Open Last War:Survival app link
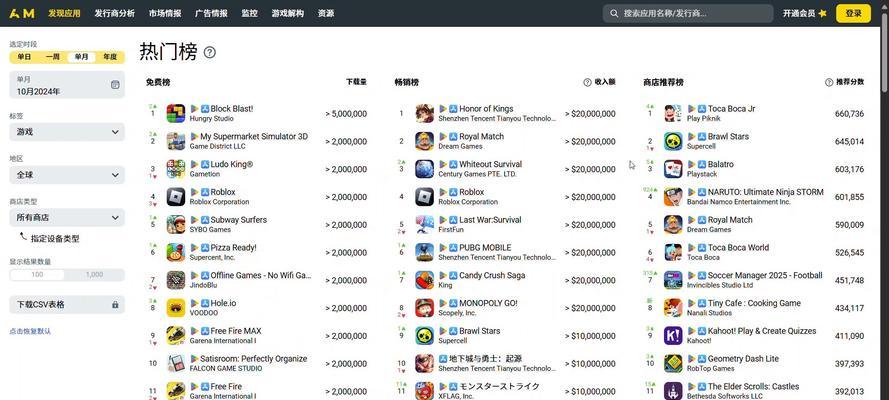The image size is (889, 400). [x=490, y=220]
